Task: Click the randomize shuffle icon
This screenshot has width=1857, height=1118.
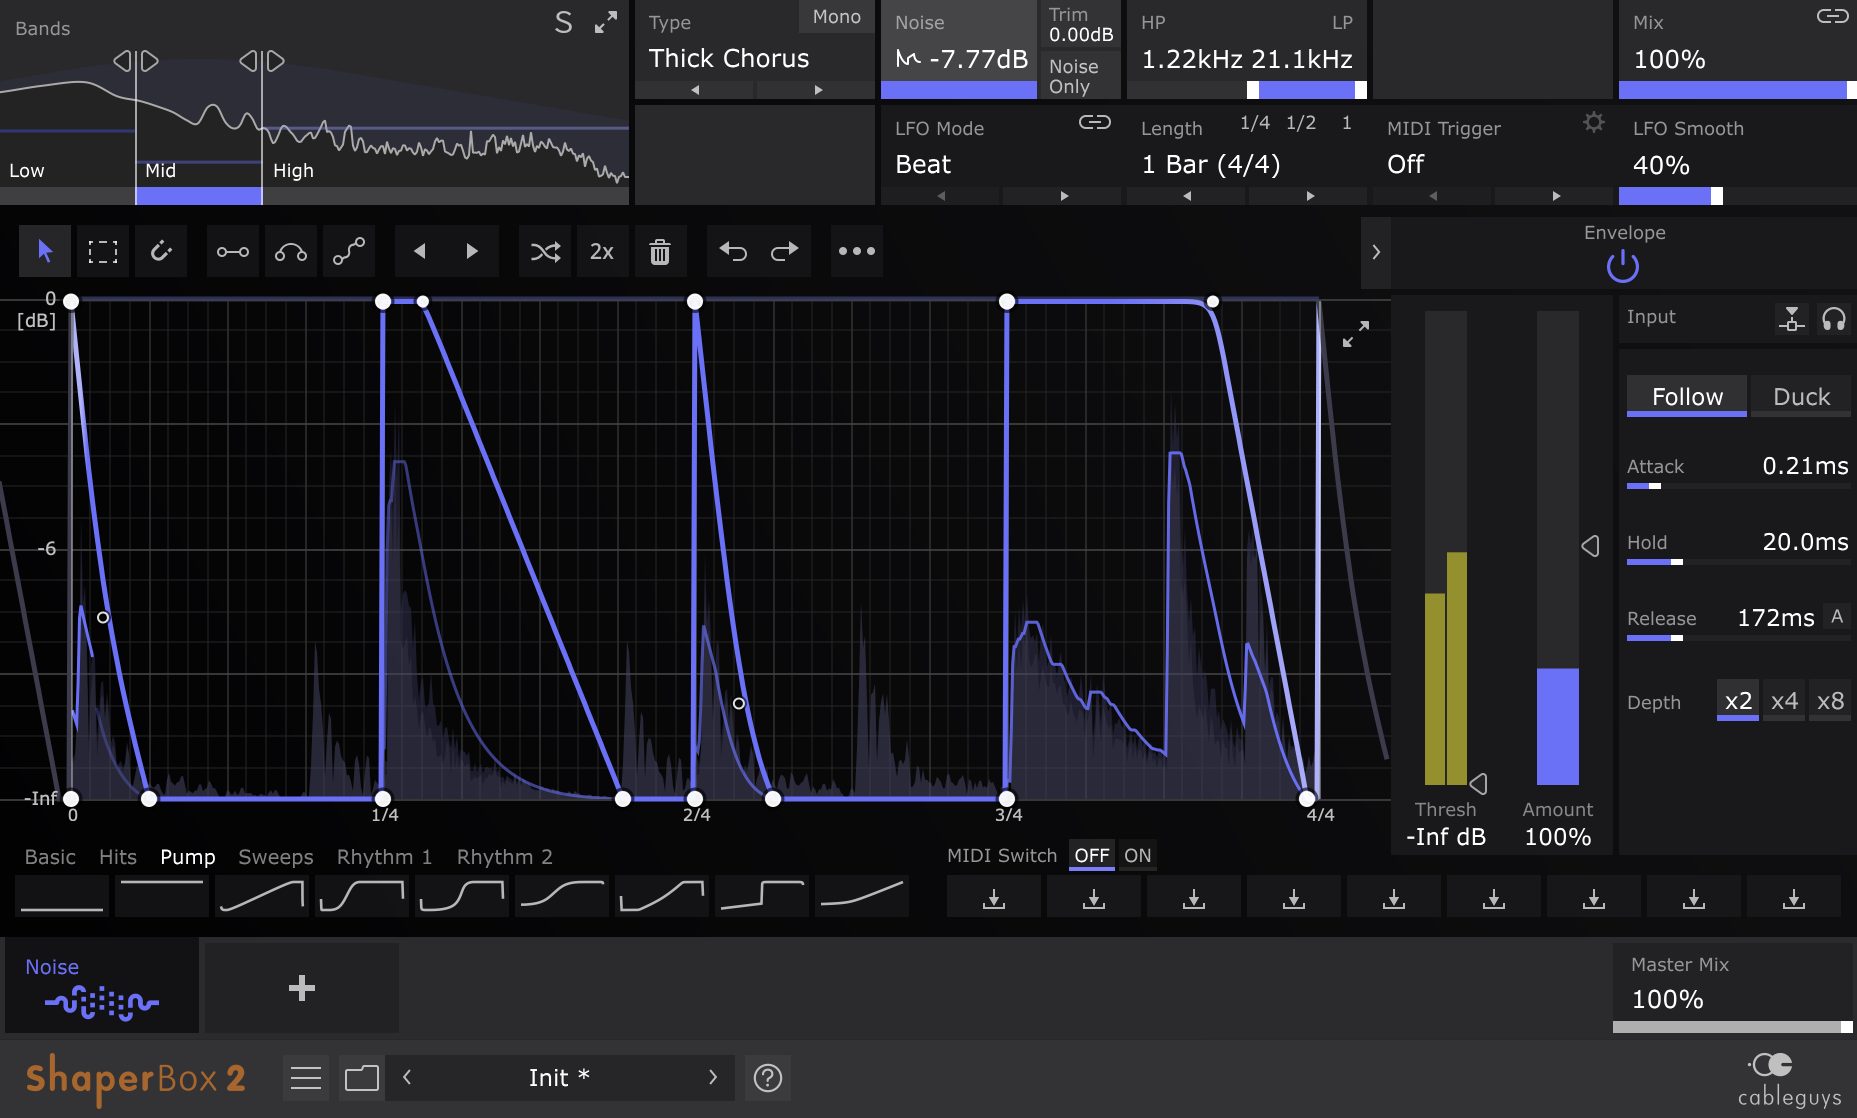Action: tap(545, 251)
